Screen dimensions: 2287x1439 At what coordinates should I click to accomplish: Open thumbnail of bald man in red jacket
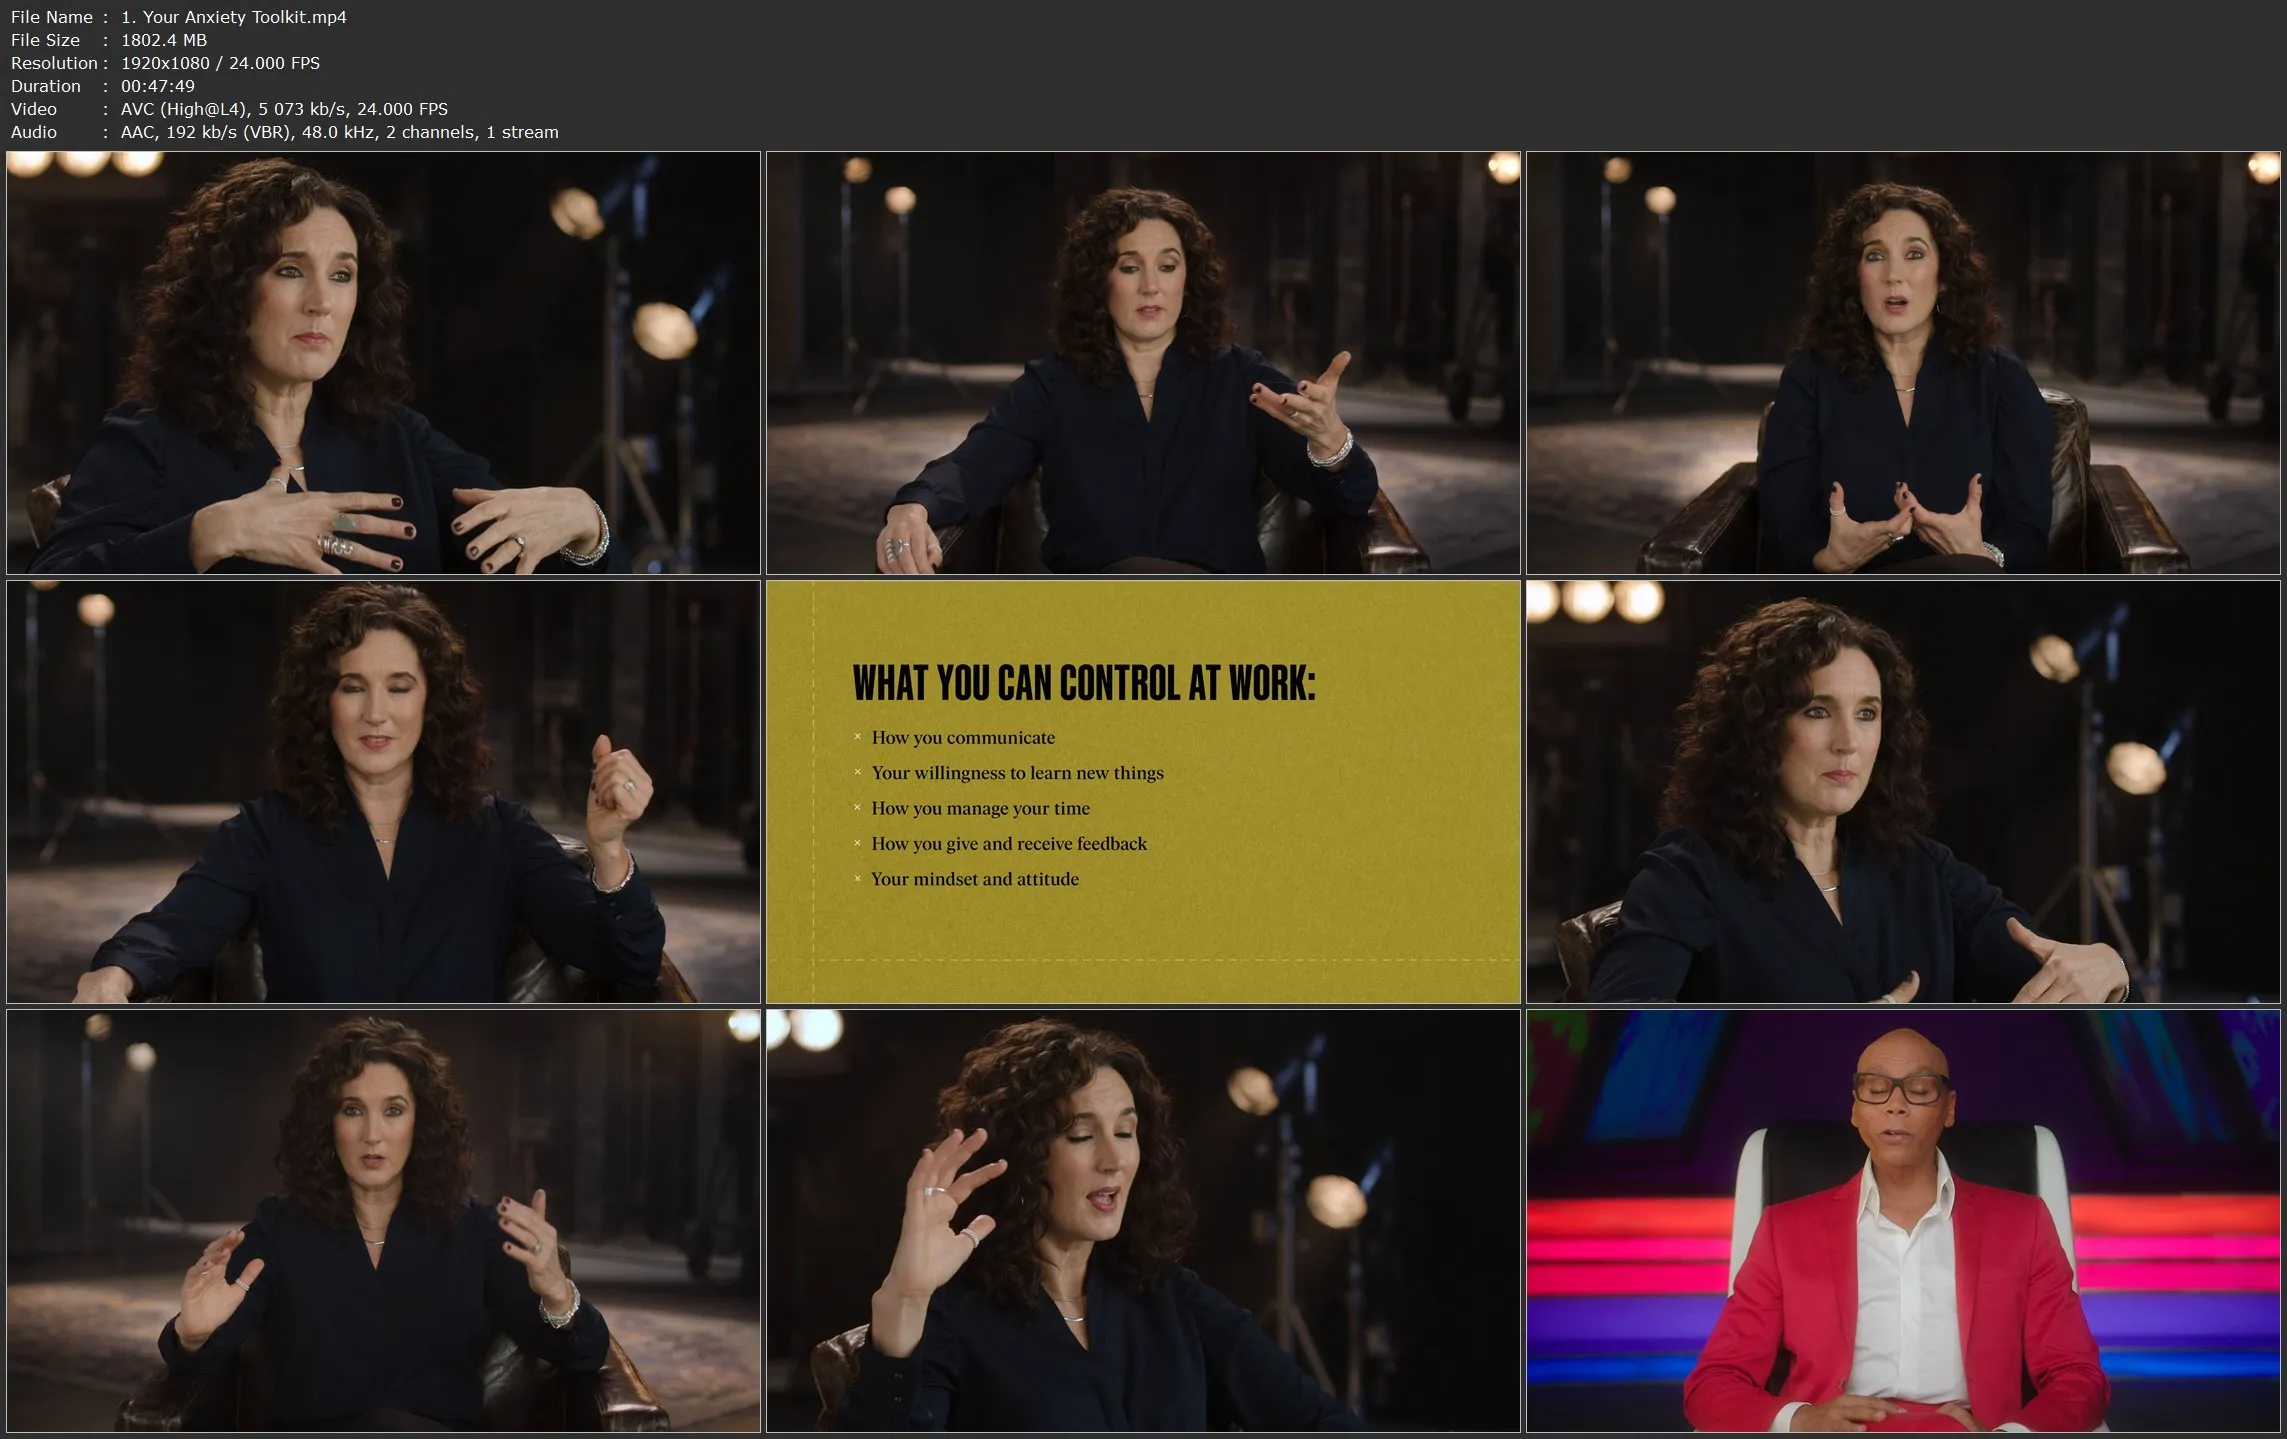coord(1903,1221)
